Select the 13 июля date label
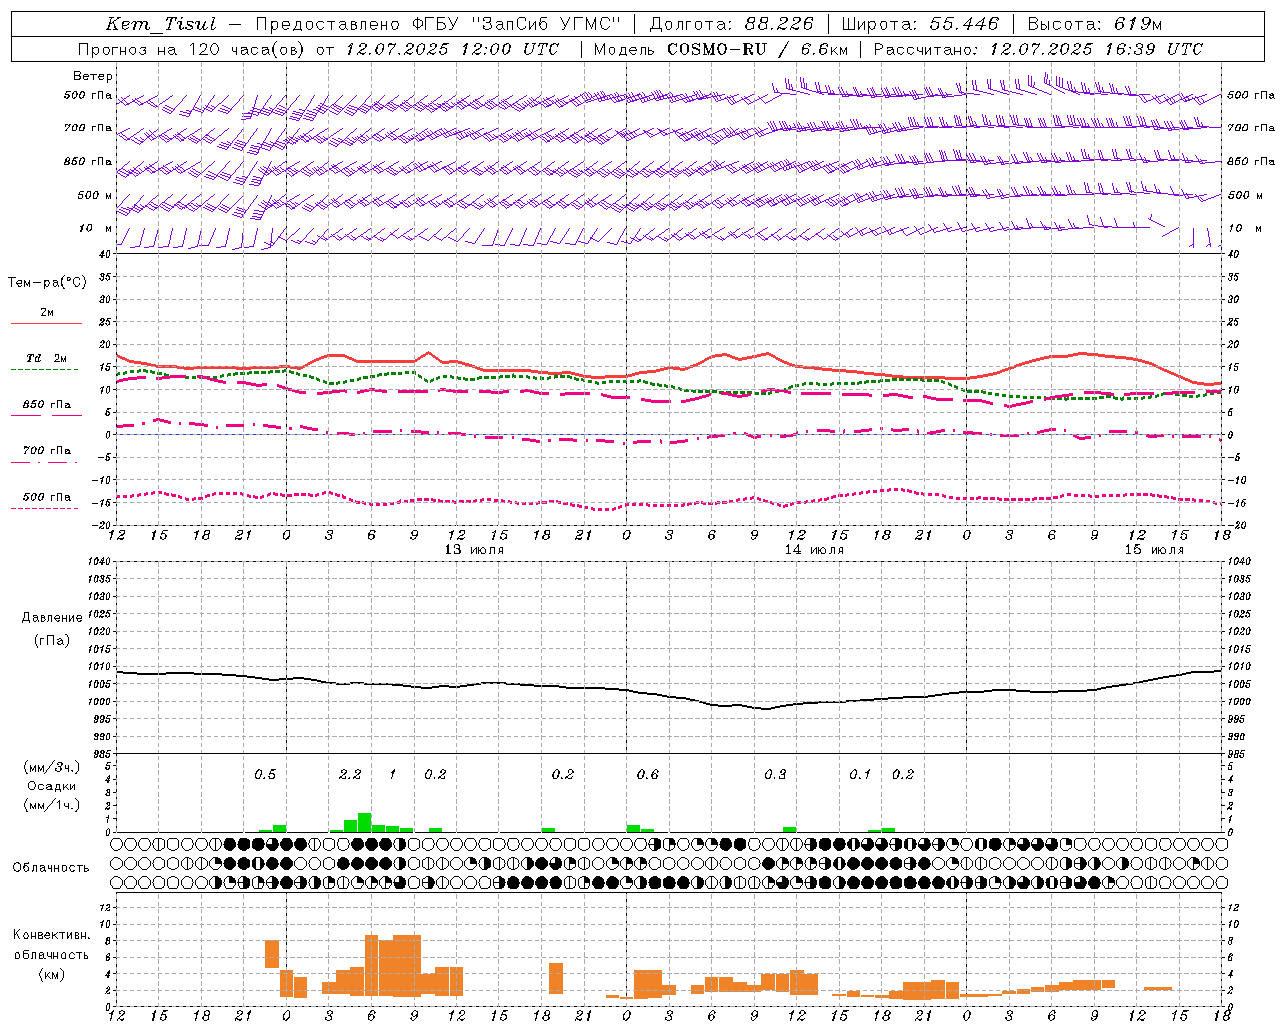 point(474,550)
